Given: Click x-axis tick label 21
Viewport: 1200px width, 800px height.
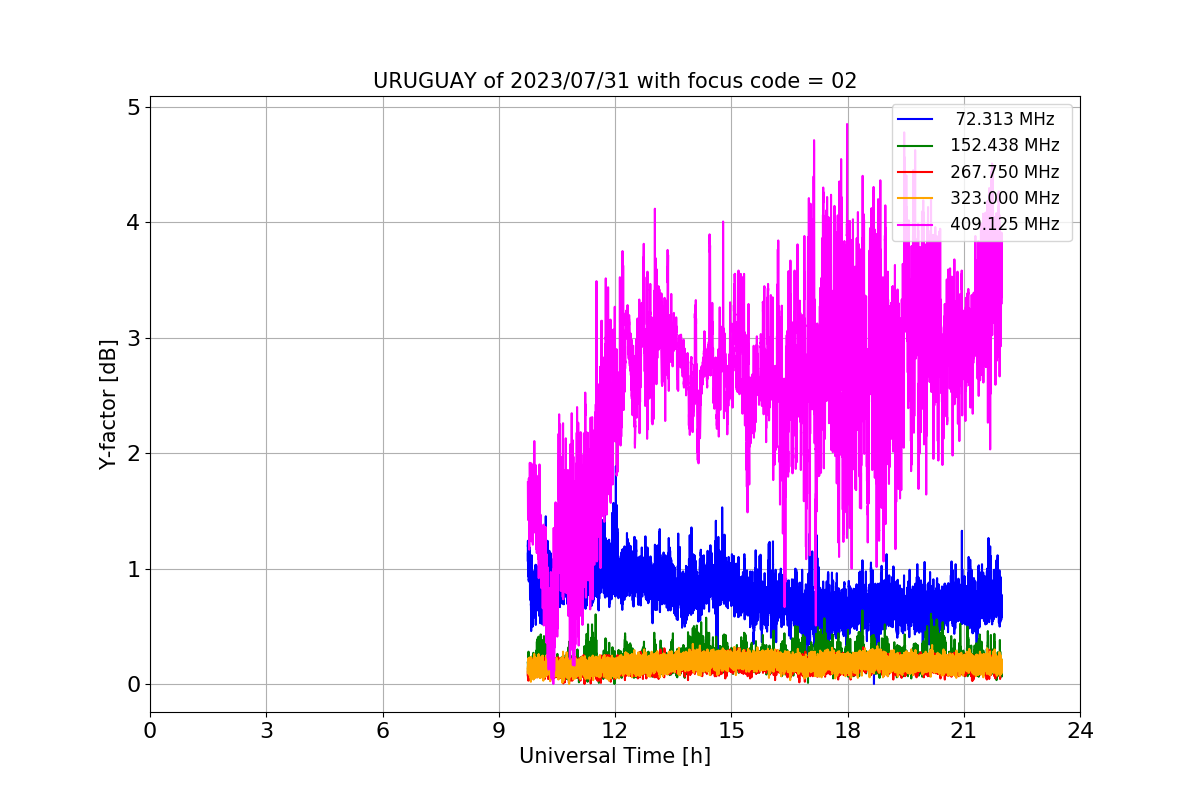Looking at the screenshot, I should pos(963,731).
